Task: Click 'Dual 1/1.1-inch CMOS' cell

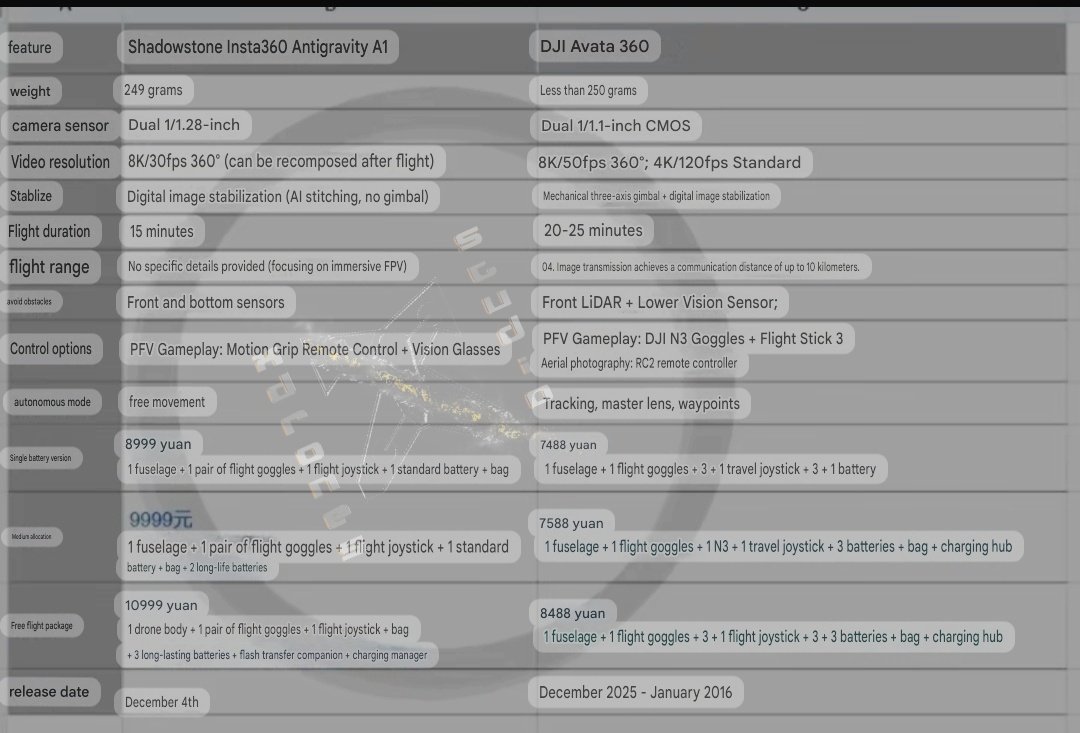Action: pyautogui.click(x=616, y=125)
